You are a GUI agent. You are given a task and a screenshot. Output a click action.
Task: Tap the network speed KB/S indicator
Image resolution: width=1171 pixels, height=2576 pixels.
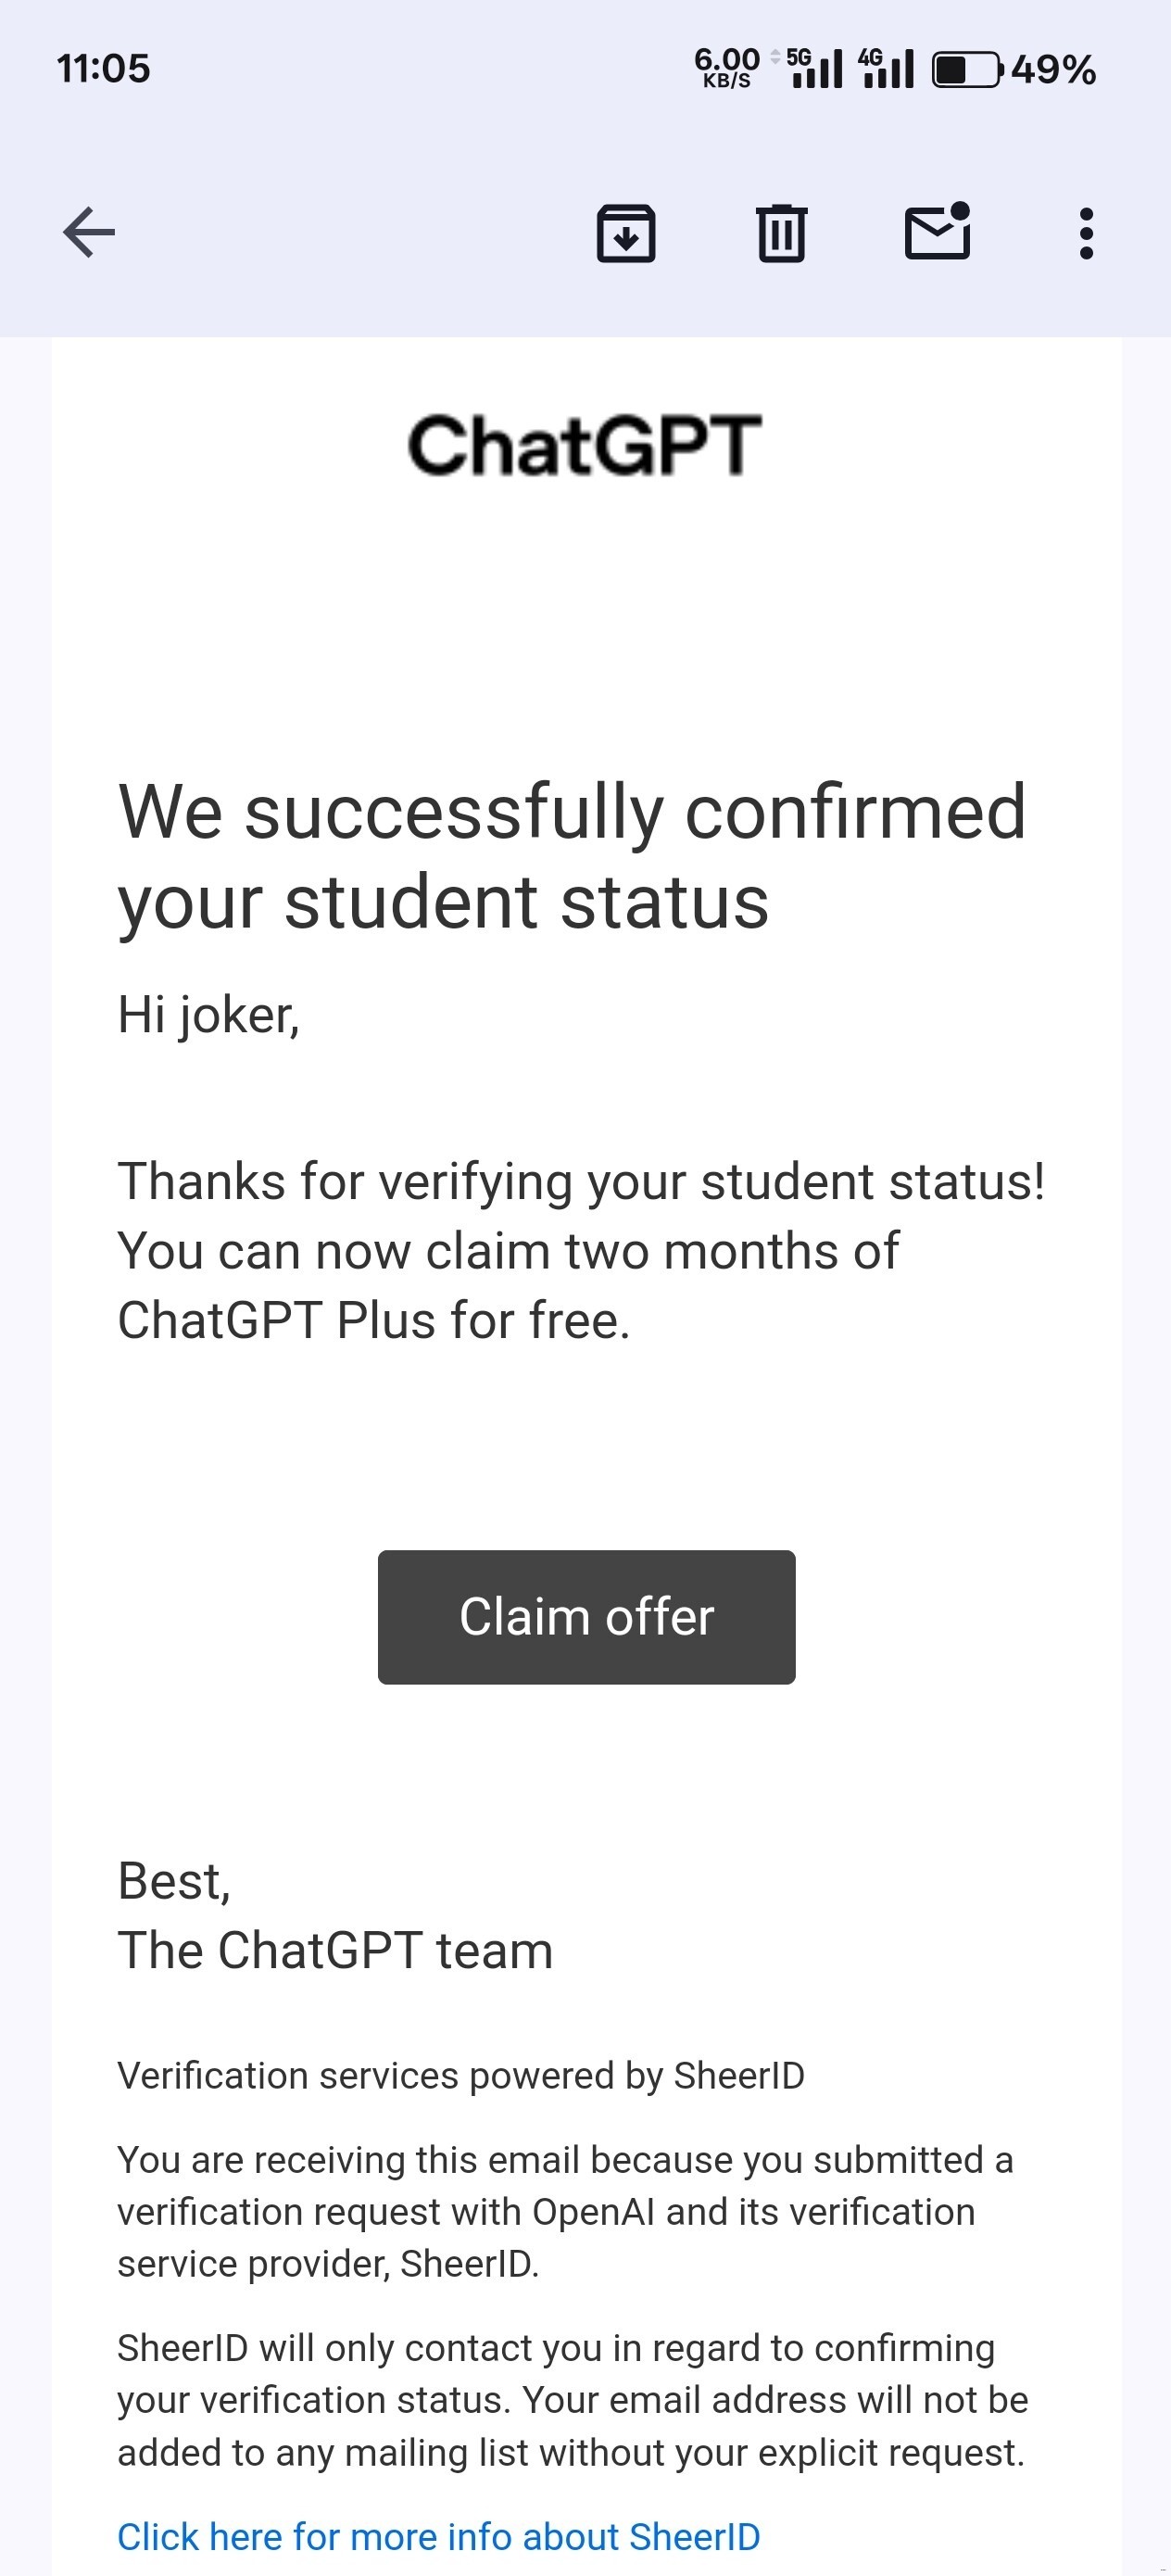(727, 68)
